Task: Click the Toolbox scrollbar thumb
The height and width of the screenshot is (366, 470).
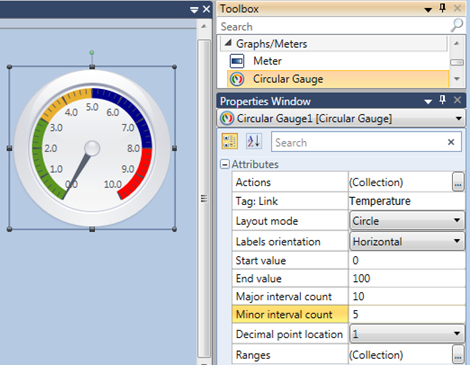Action: tap(457, 62)
